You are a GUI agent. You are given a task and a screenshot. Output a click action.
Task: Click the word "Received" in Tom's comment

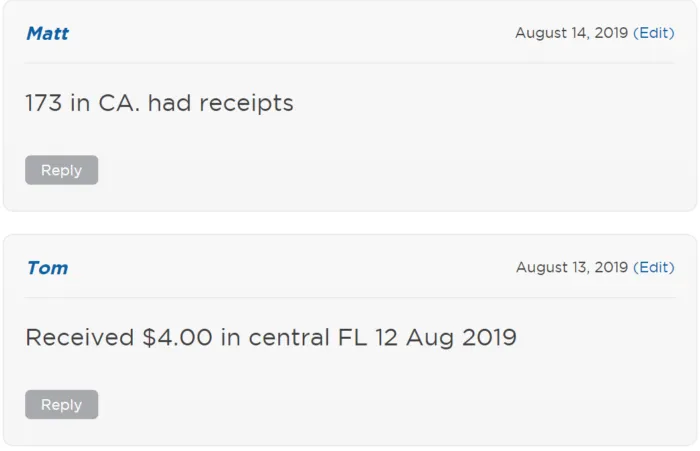pos(80,338)
